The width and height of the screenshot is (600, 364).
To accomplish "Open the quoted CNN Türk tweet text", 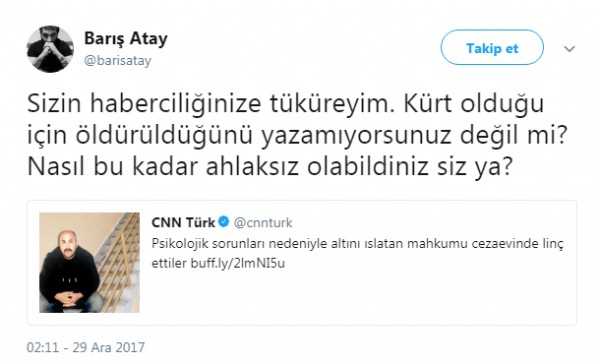I will [x=357, y=253].
